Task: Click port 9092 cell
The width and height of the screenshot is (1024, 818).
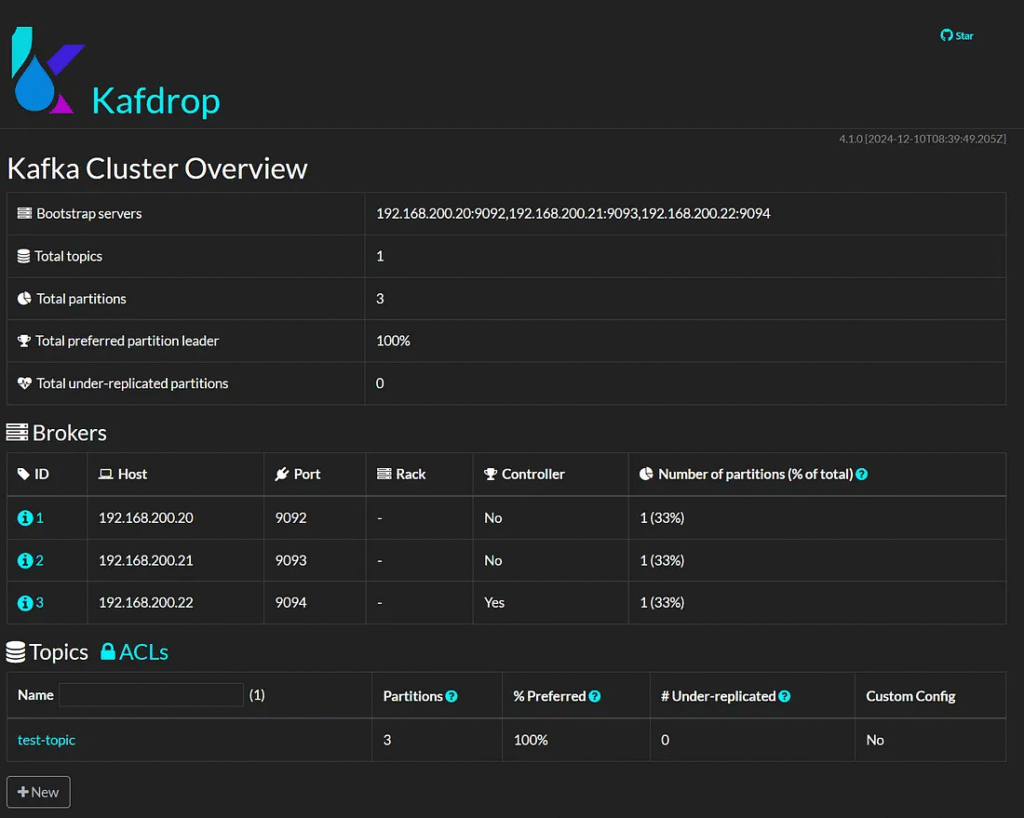Action: (291, 518)
